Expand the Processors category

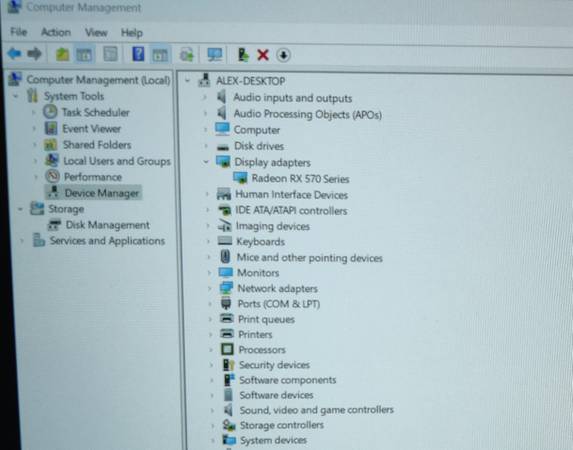pyautogui.click(x=210, y=349)
